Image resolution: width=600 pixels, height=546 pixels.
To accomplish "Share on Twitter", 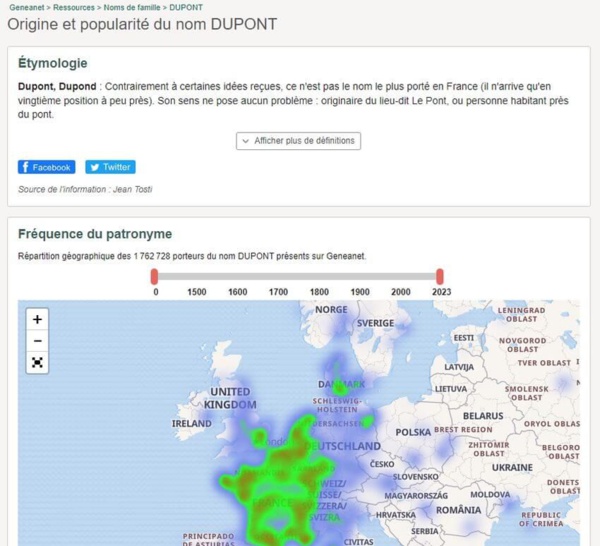I will pos(110,167).
